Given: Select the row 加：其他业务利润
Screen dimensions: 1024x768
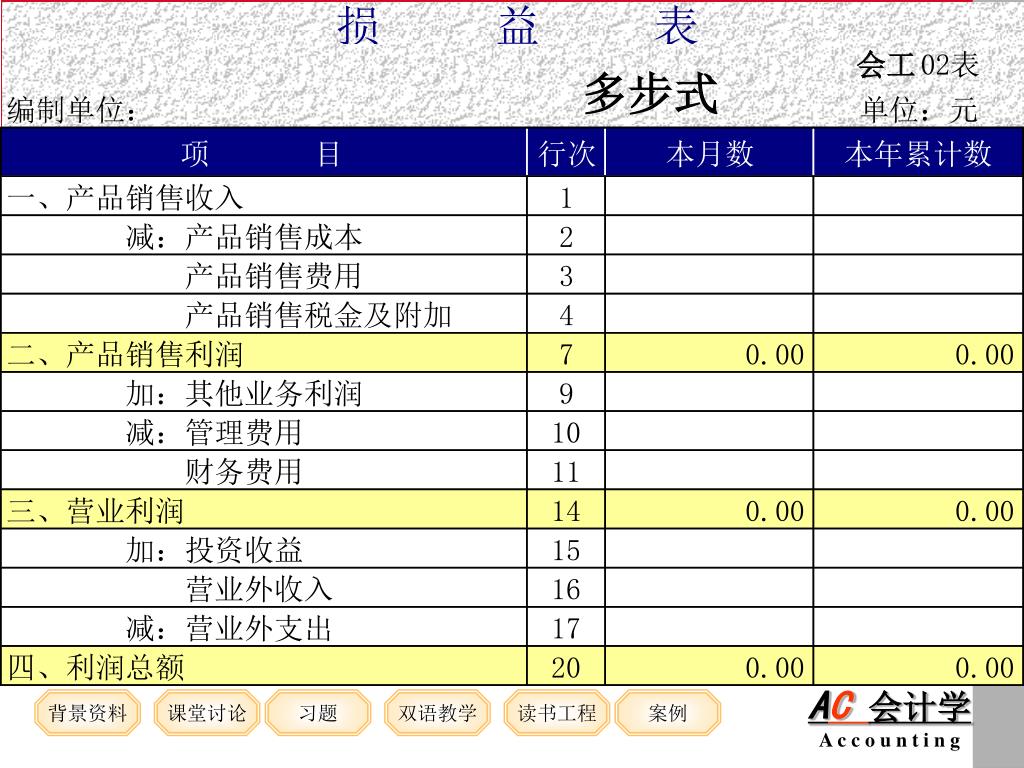Looking at the screenshot, I should [x=512, y=392].
